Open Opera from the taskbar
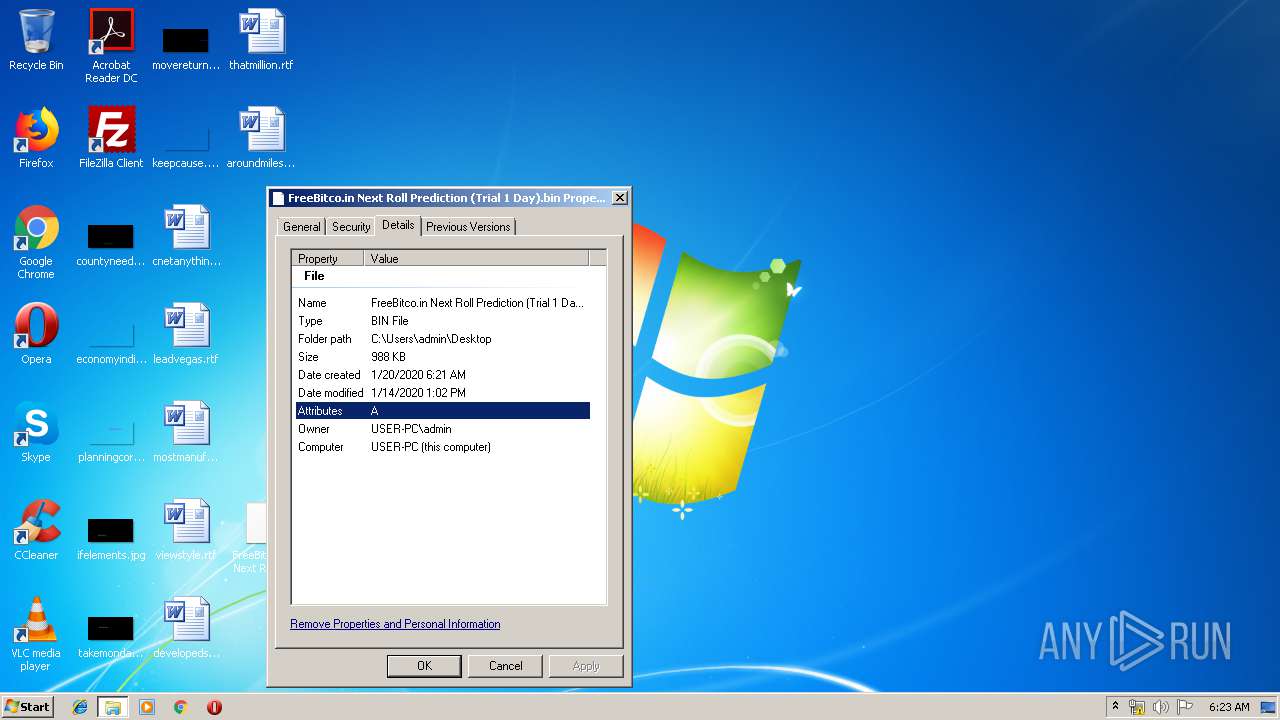 pos(214,707)
